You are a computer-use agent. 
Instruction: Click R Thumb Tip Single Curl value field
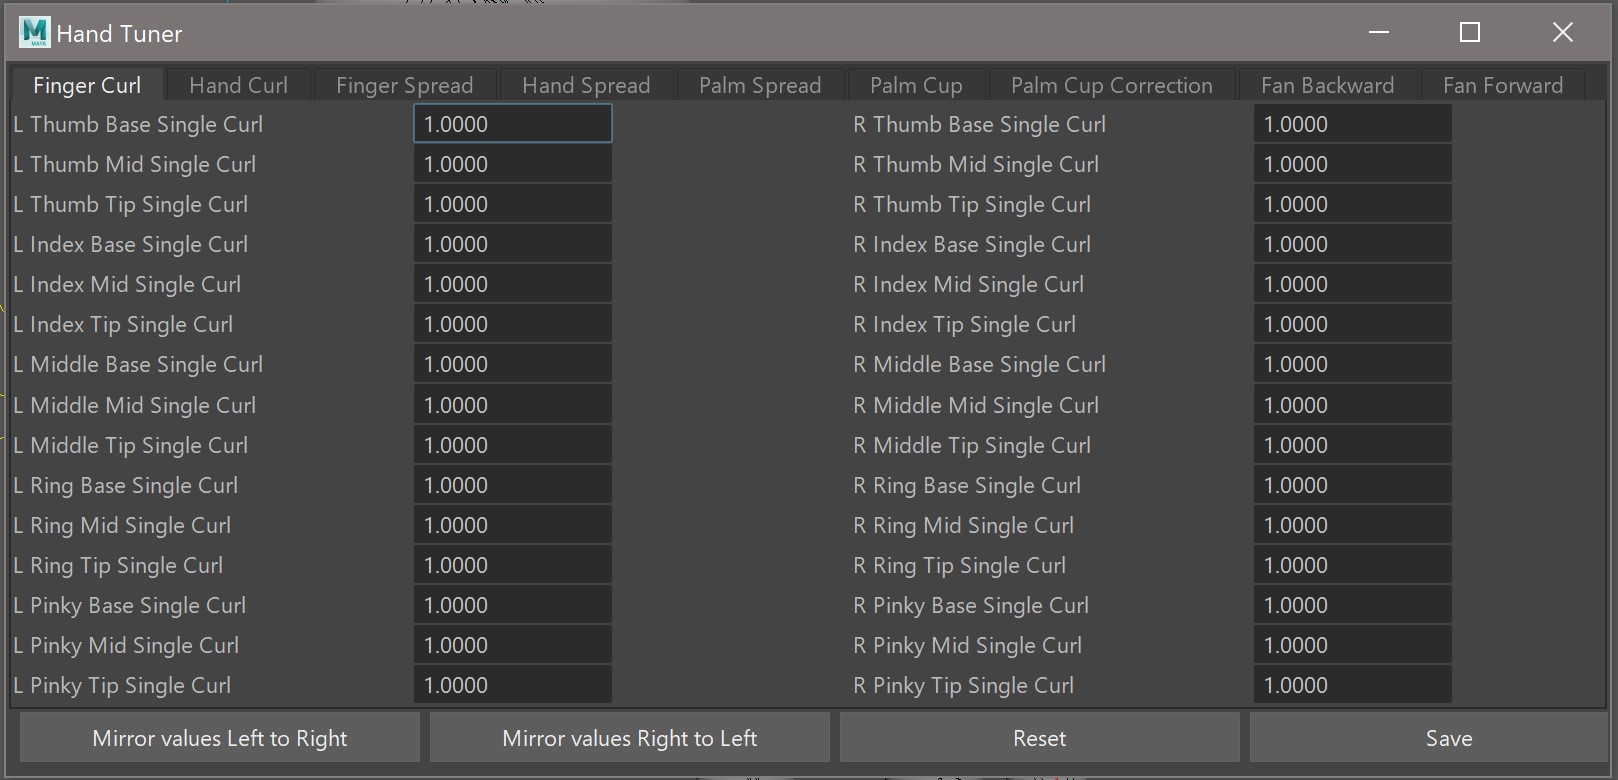tap(1353, 204)
